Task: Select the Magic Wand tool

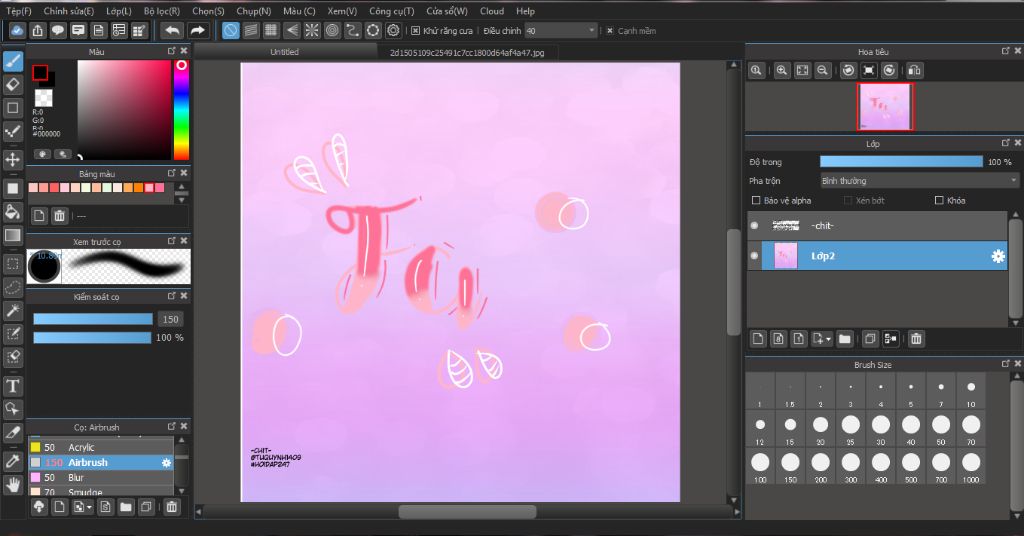Action: click(x=12, y=311)
